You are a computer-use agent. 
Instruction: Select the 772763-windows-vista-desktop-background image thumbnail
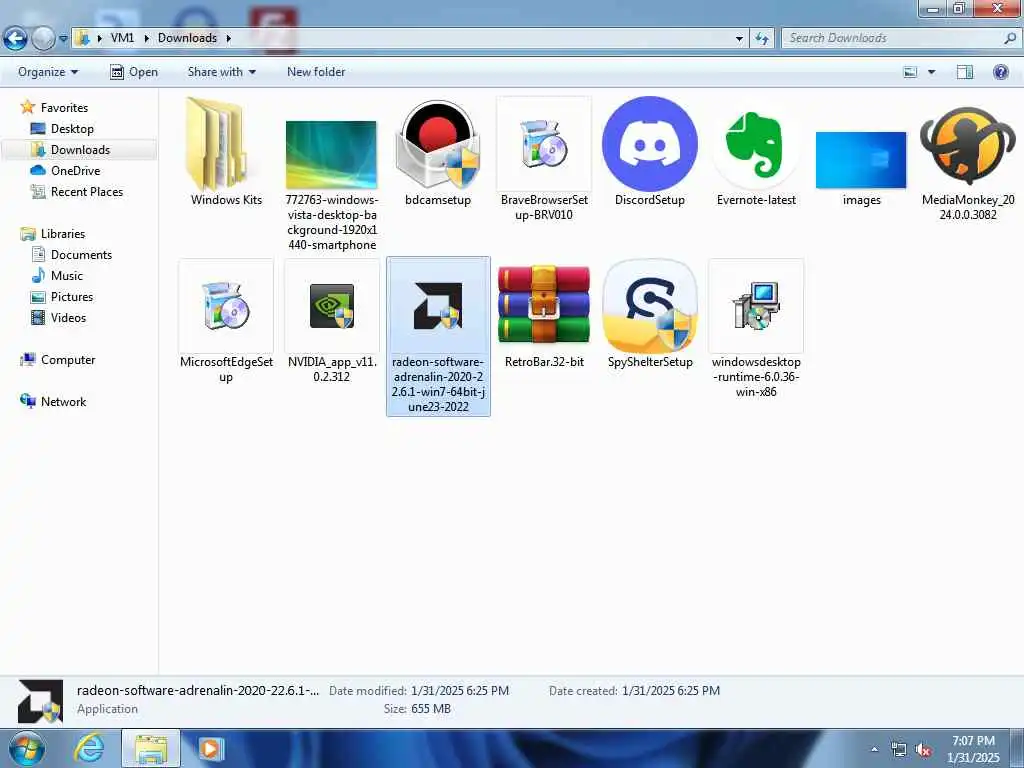[331, 155]
